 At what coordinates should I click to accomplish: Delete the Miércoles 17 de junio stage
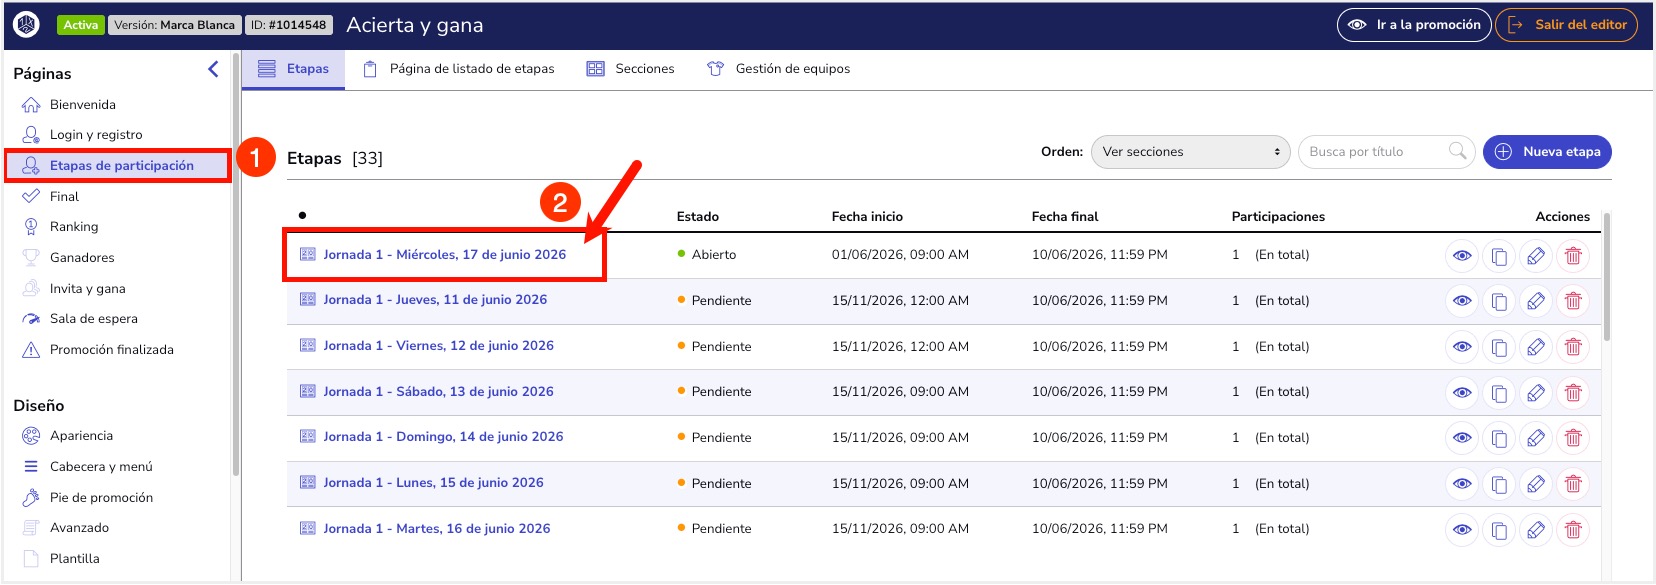(1573, 256)
